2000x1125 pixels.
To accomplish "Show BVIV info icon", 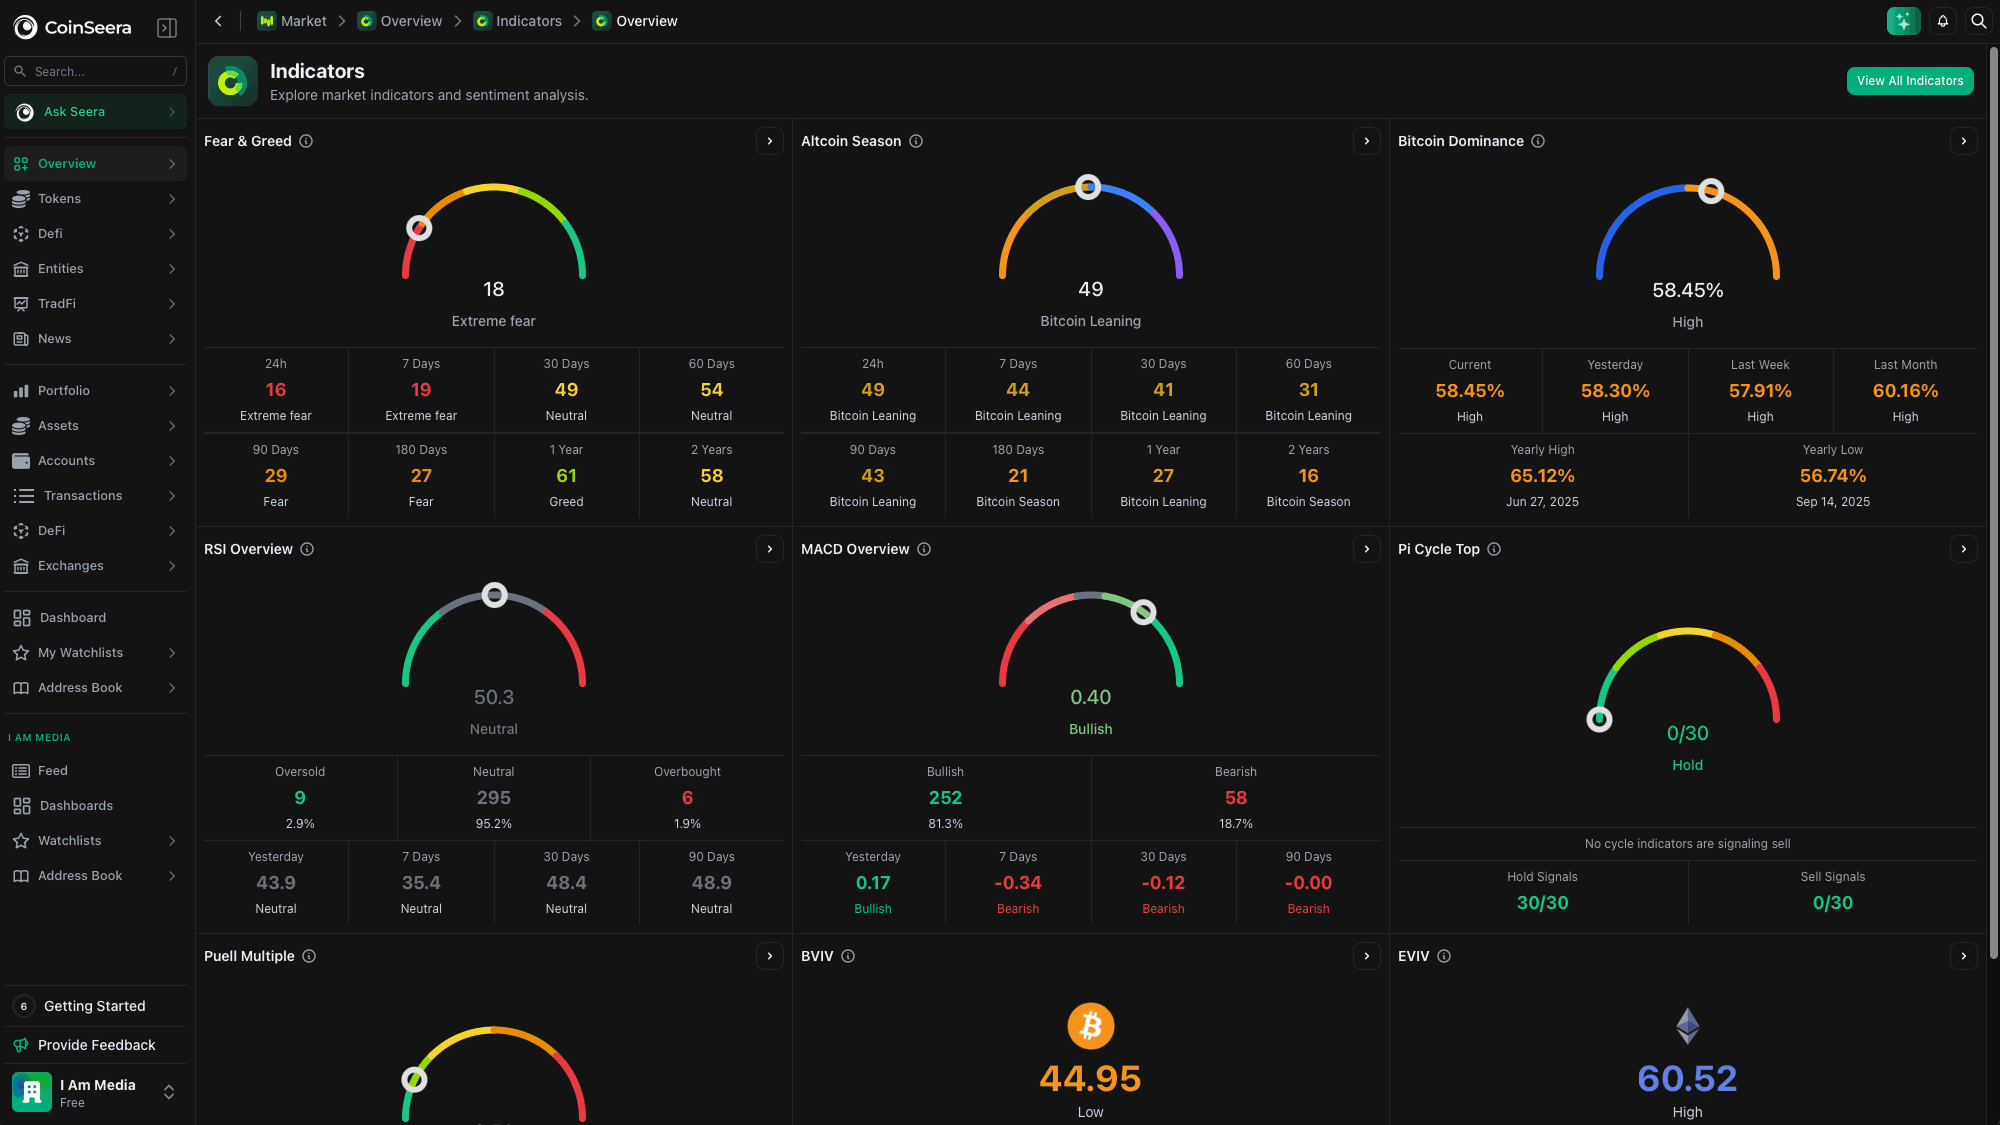I will point(848,956).
